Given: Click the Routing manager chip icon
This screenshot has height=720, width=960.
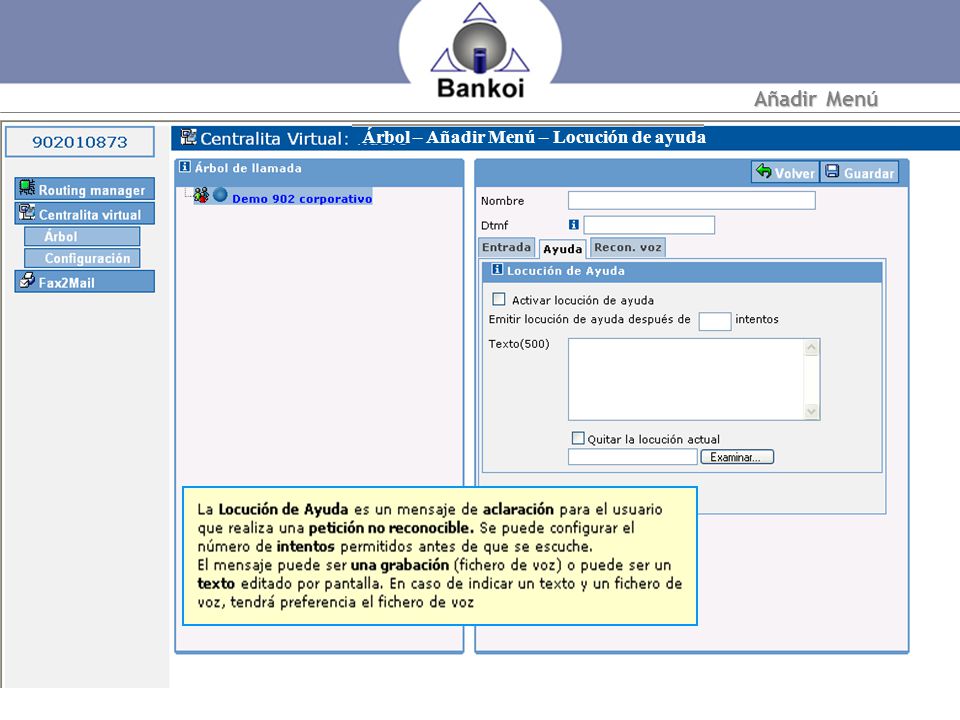Looking at the screenshot, I should point(26,187).
